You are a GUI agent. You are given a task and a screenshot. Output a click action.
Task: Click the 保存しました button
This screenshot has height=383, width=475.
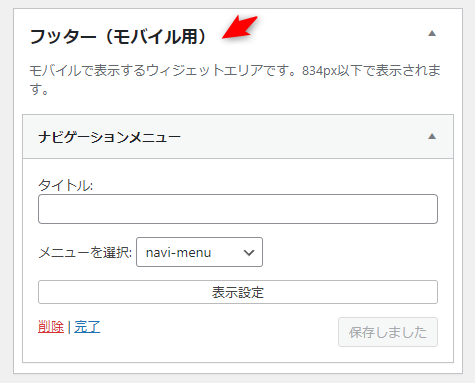tap(388, 332)
